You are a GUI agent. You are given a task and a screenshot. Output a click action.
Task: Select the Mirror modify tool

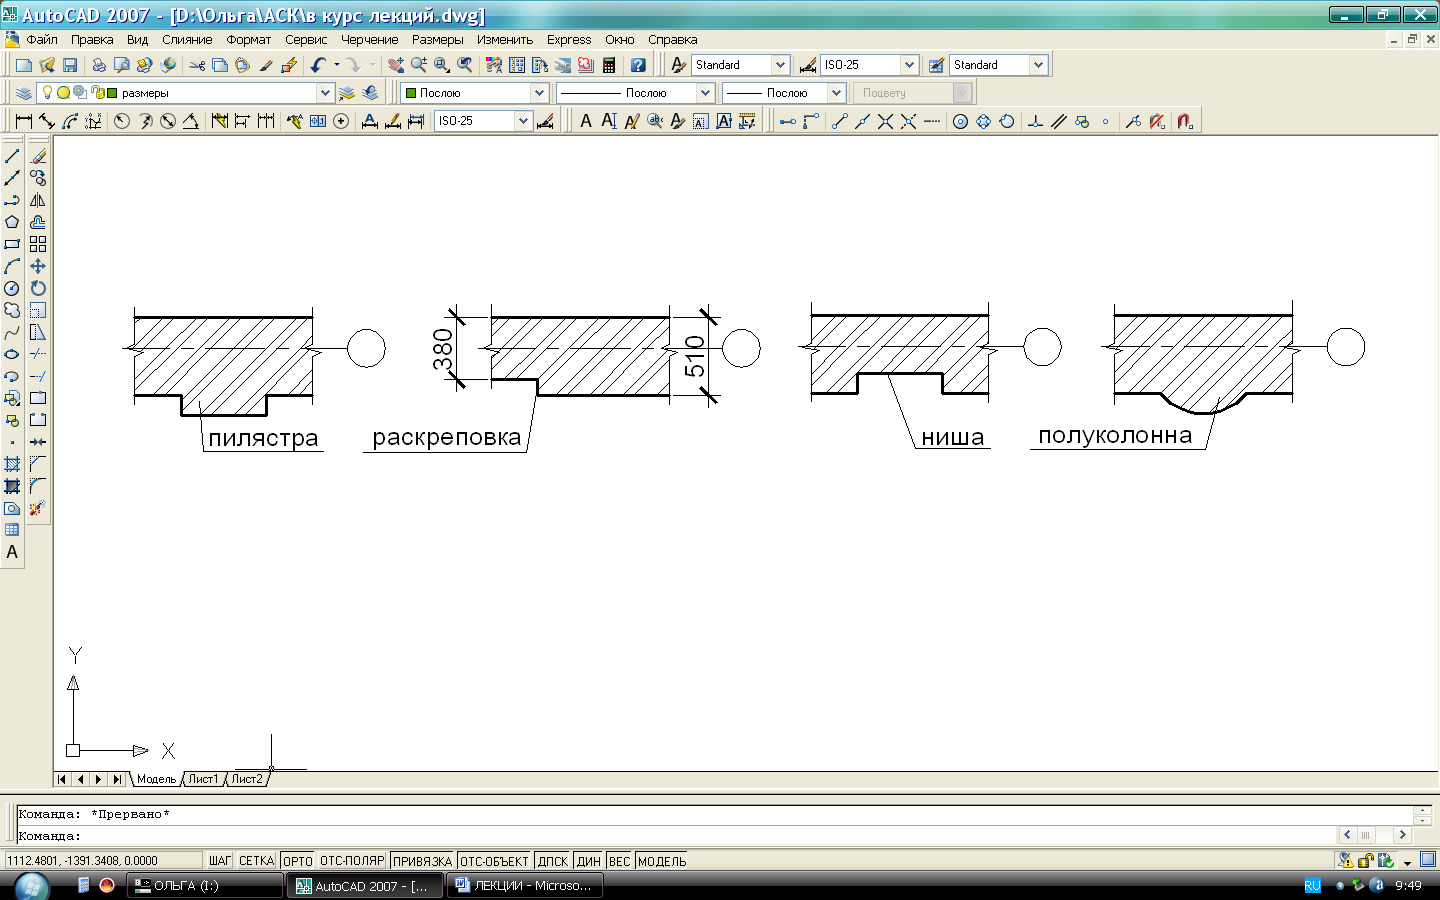pos(38,200)
